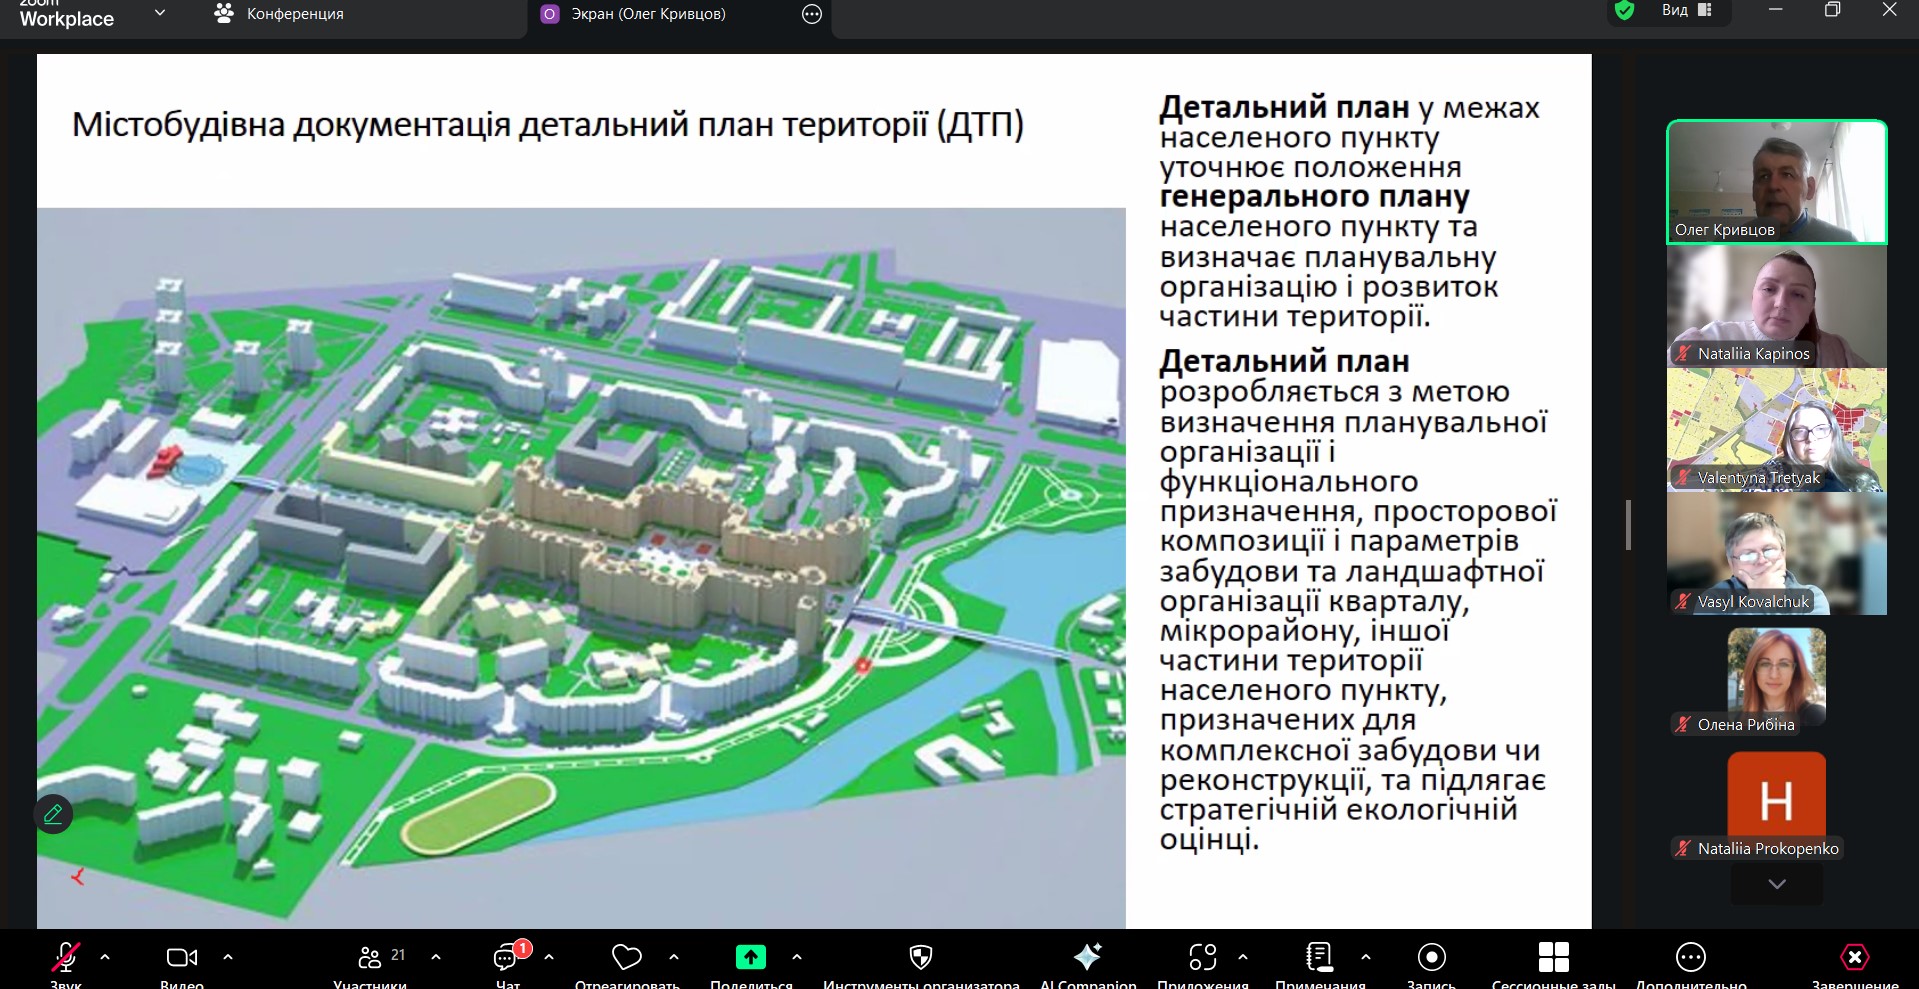Unmute the microphone using Звук icon
Image resolution: width=1919 pixels, height=989 pixels.
[x=66, y=958]
